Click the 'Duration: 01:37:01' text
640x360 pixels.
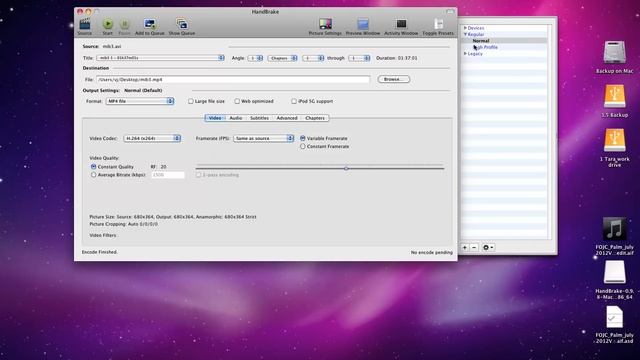(397, 58)
